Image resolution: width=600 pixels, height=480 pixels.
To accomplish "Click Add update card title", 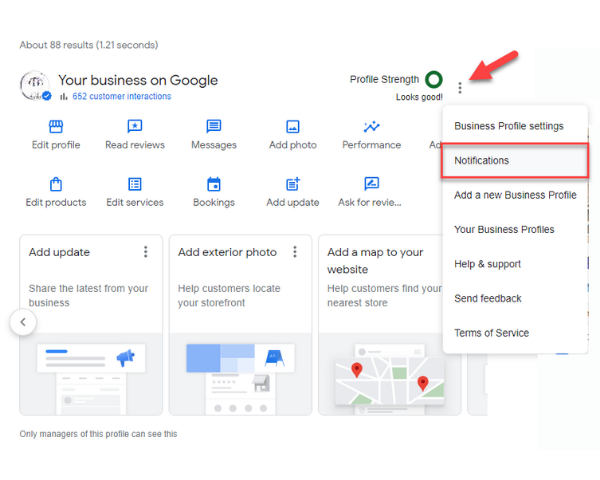I will pyautogui.click(x=59, y=252).
